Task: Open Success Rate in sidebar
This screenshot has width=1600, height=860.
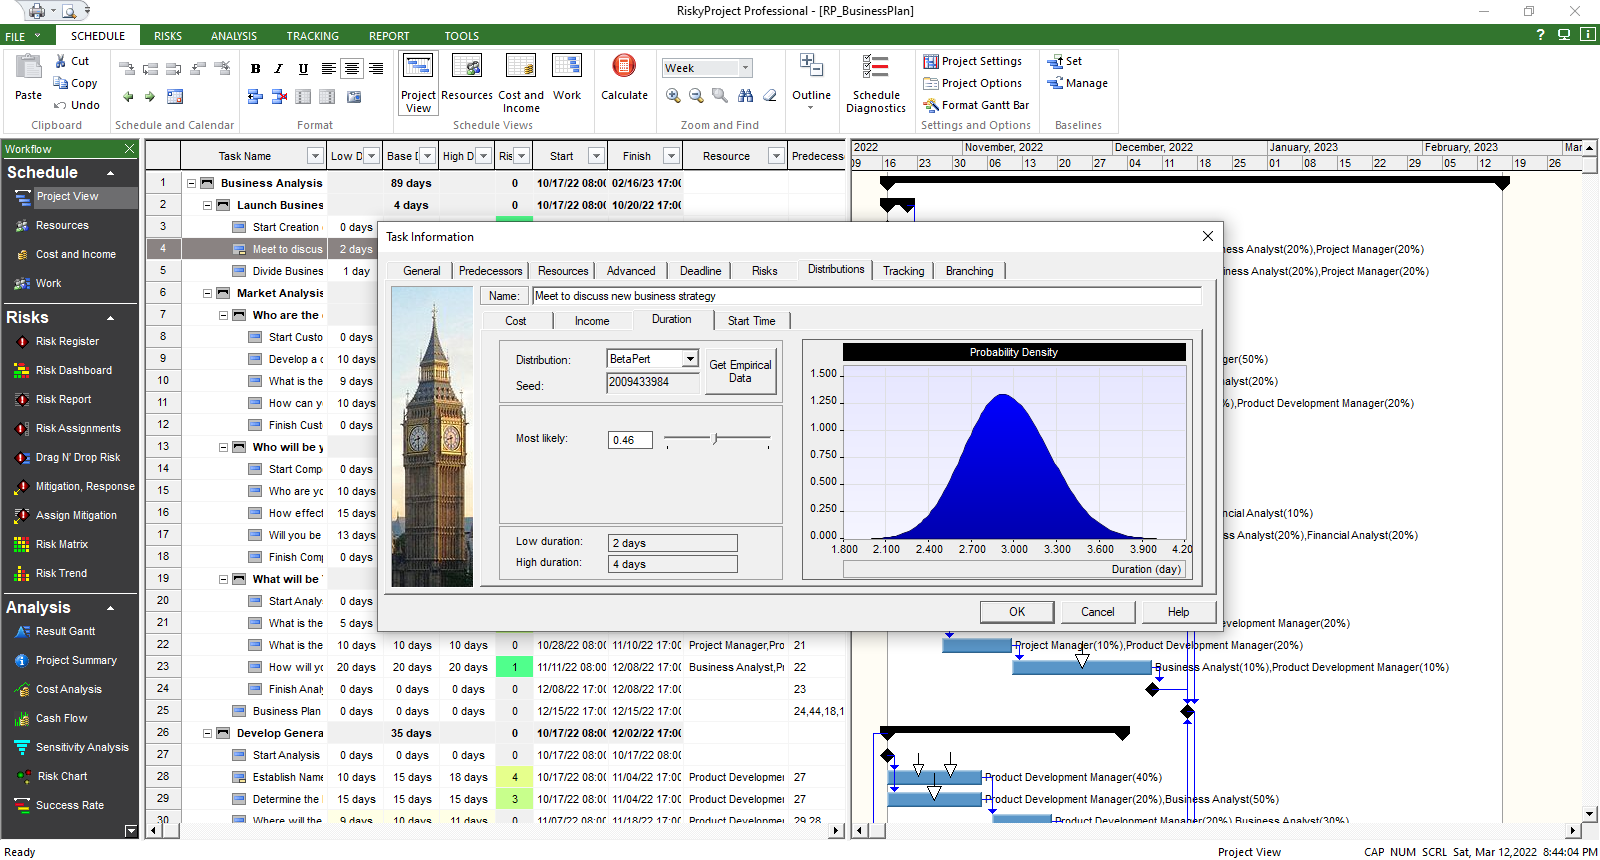Action: [69, 805]
